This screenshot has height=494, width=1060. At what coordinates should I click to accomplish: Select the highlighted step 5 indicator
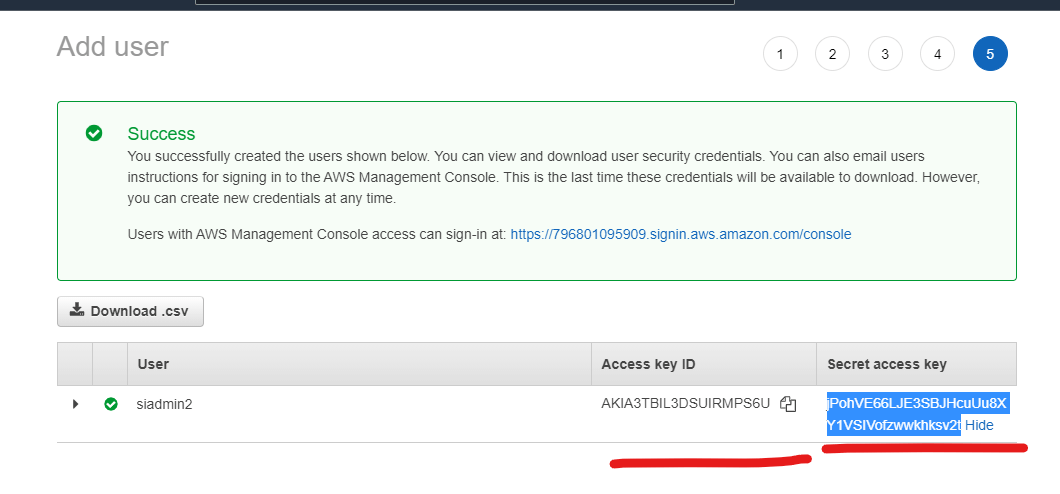(x=990, y=54)
